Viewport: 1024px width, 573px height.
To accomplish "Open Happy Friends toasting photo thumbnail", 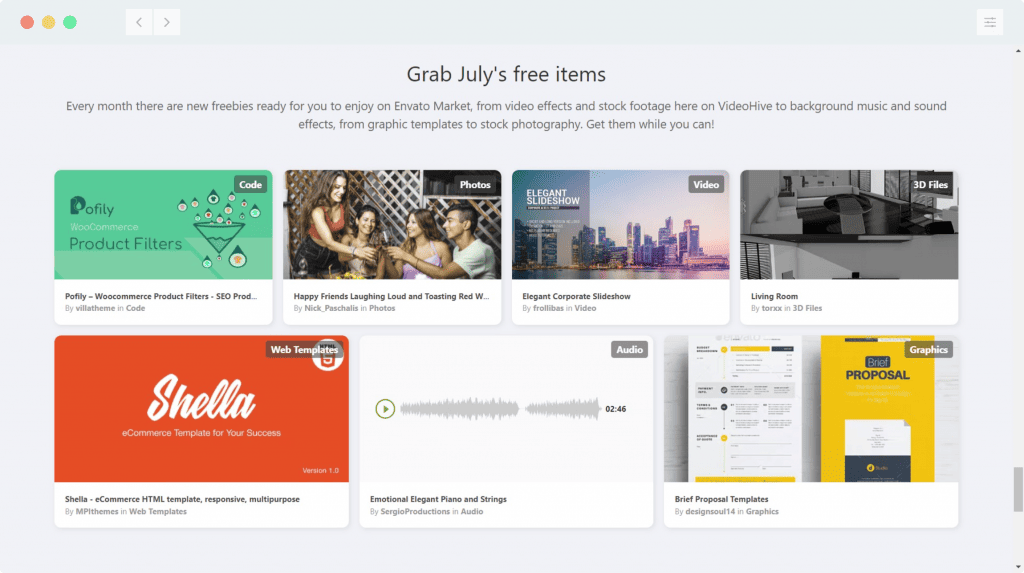I will click(392, 225).
